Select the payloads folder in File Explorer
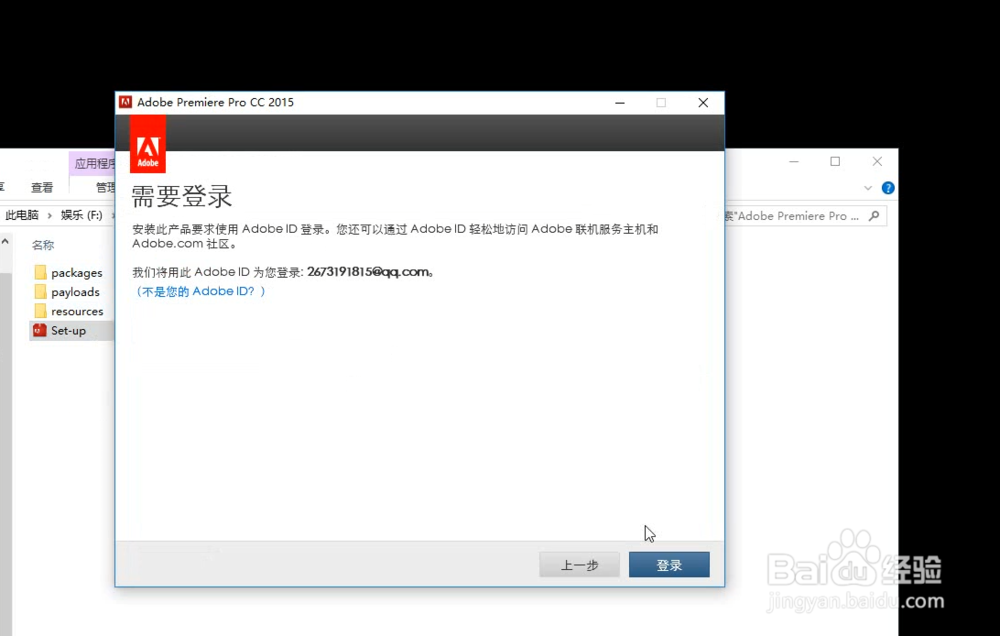This screenshot has width=1000, height=636. point(67,292)
